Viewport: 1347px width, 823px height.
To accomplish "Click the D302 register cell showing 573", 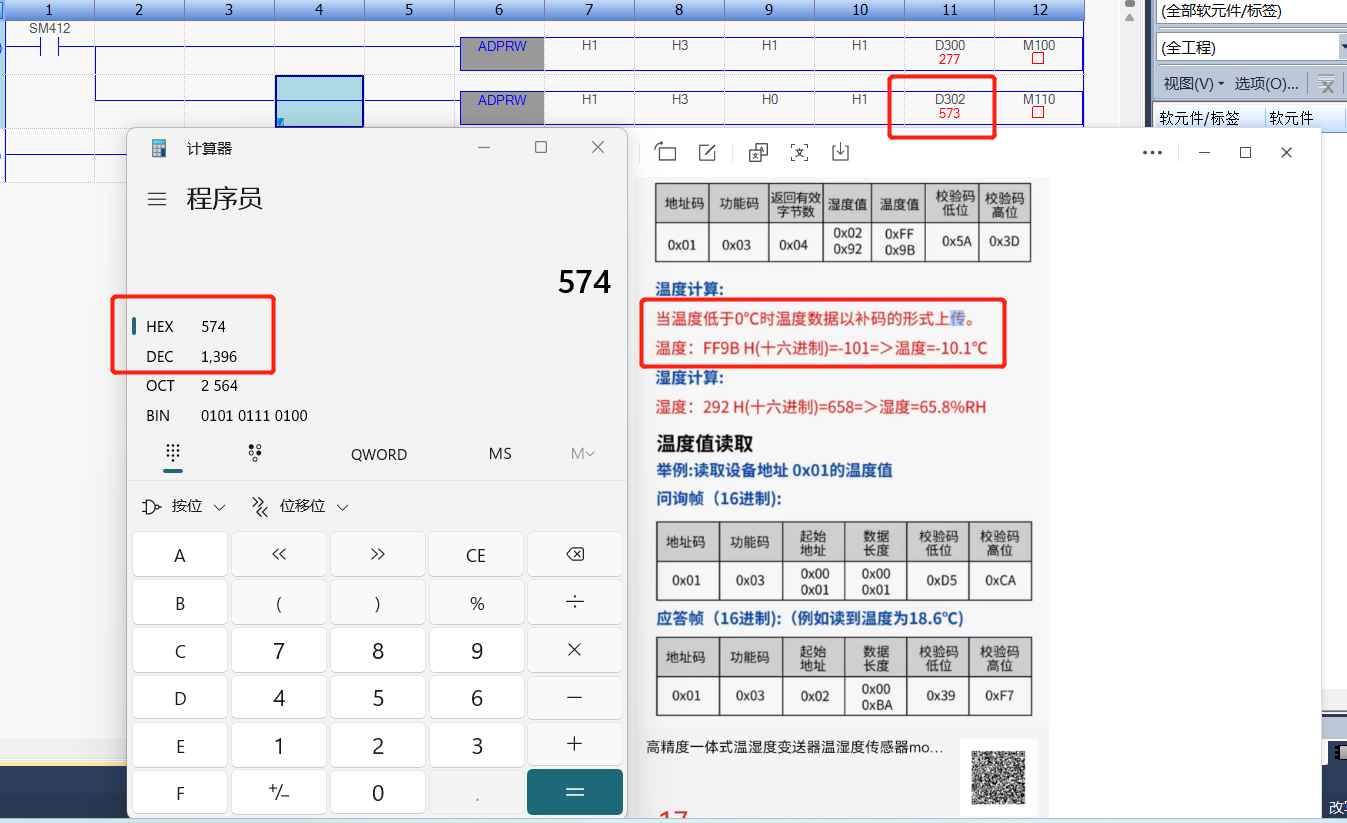I will pos(949,106).
